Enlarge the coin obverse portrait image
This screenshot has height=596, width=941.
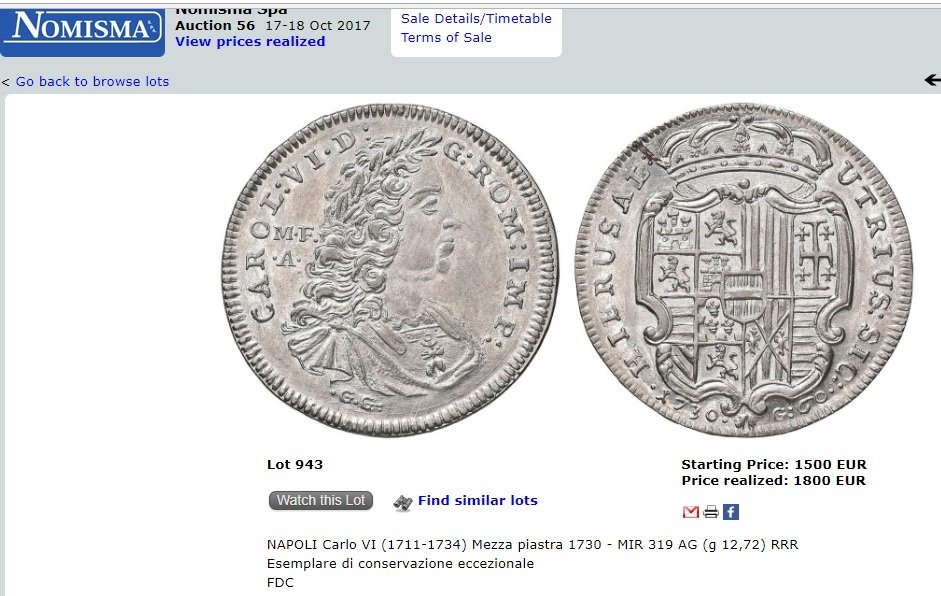pos(390,270)
